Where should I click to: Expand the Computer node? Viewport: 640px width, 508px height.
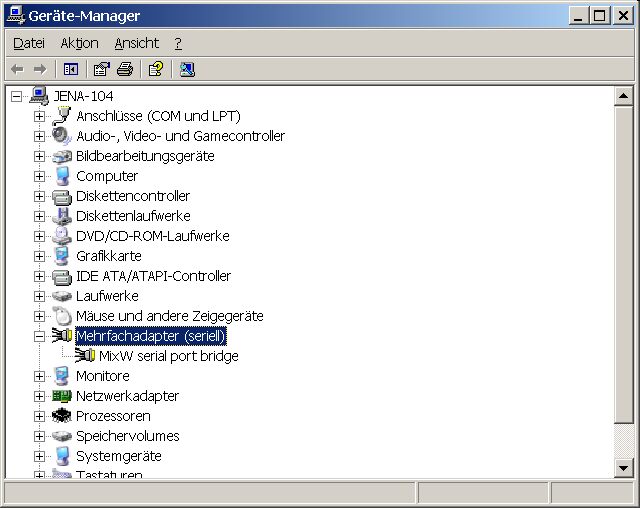(x=39, y=176)
